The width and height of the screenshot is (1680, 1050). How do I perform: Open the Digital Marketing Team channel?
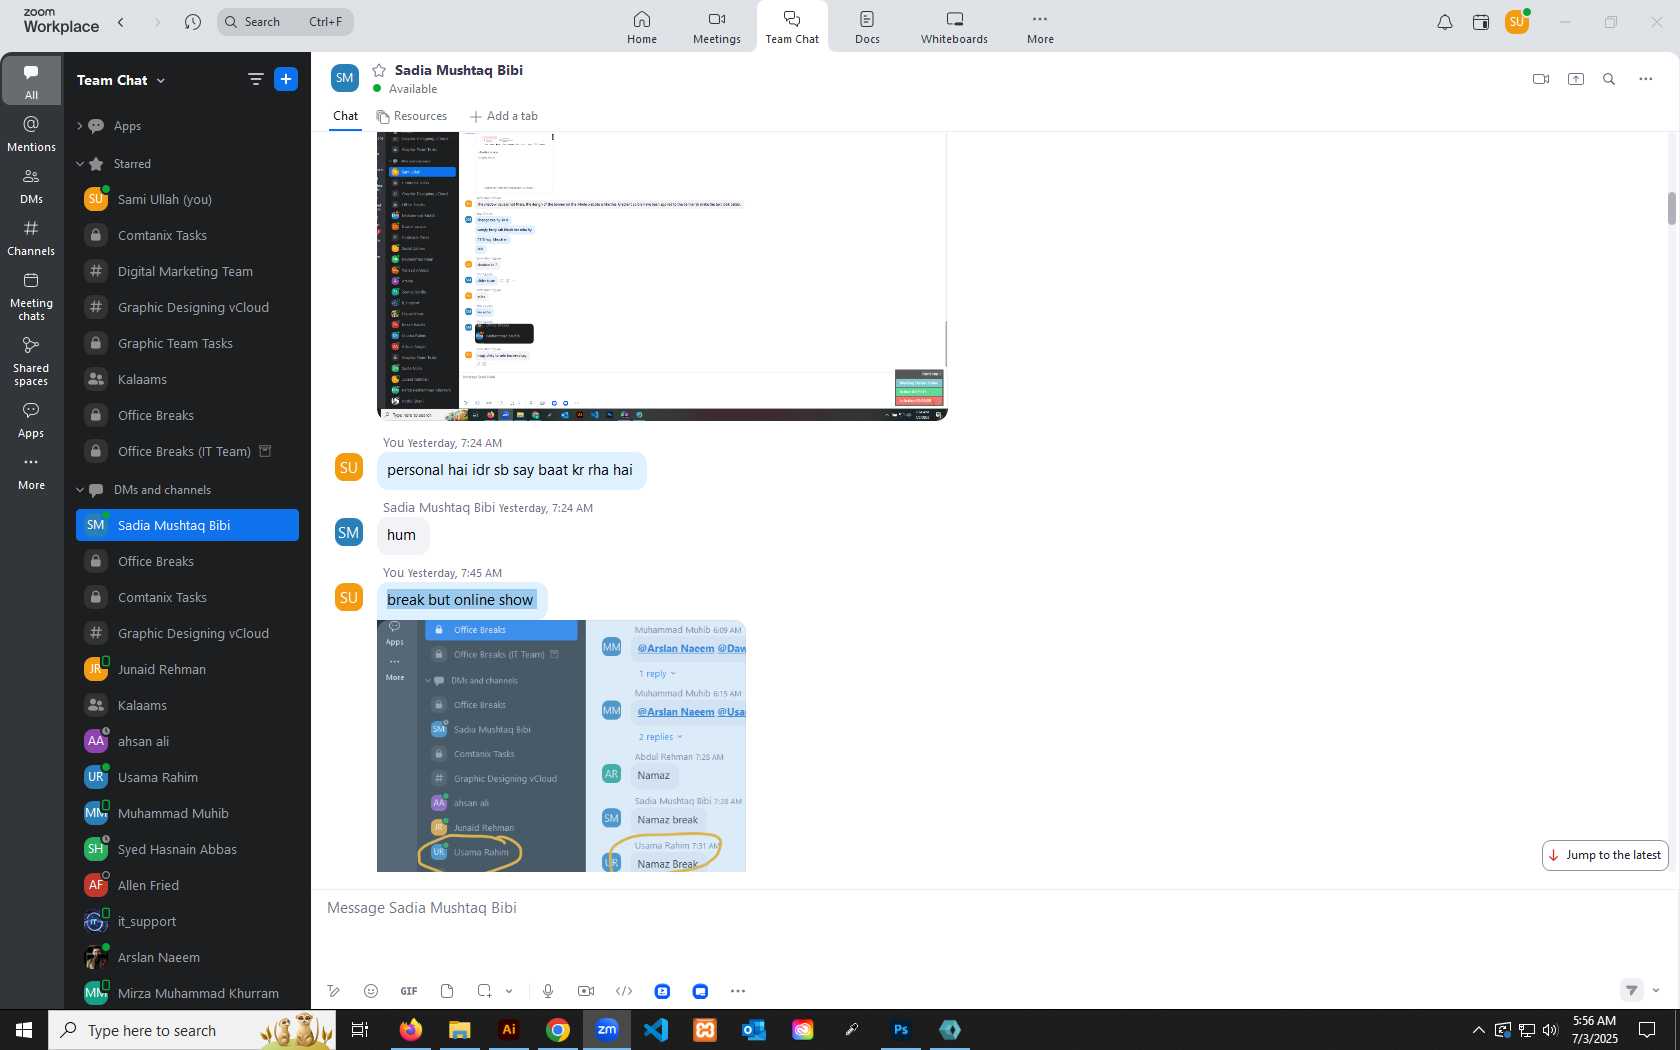[x=187, y=271]
